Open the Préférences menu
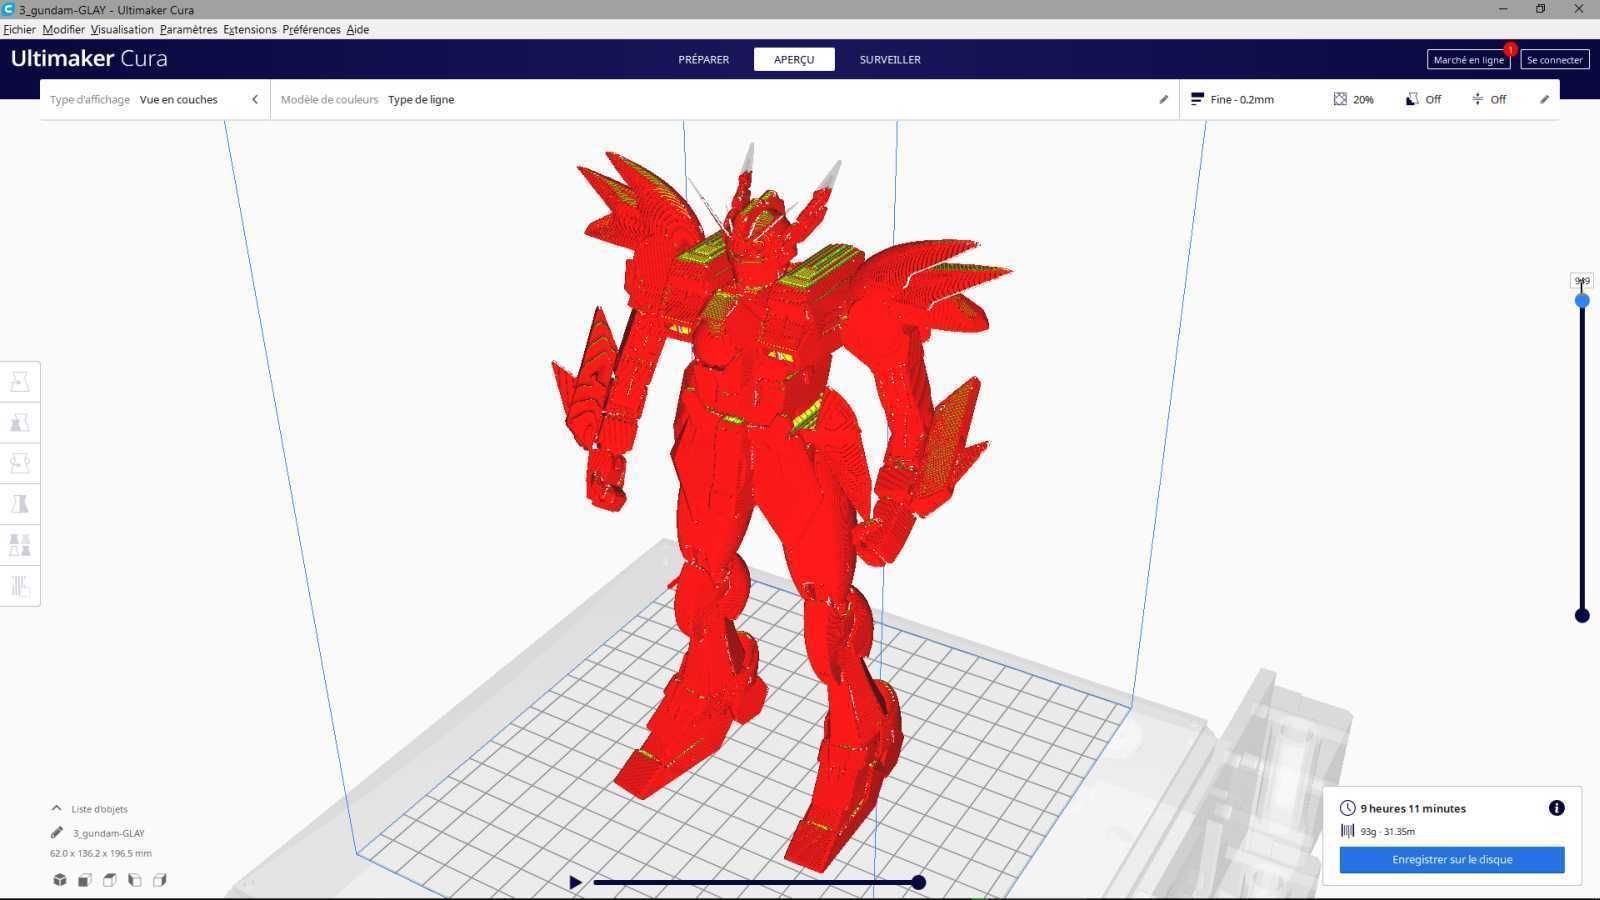 (311, 29)
